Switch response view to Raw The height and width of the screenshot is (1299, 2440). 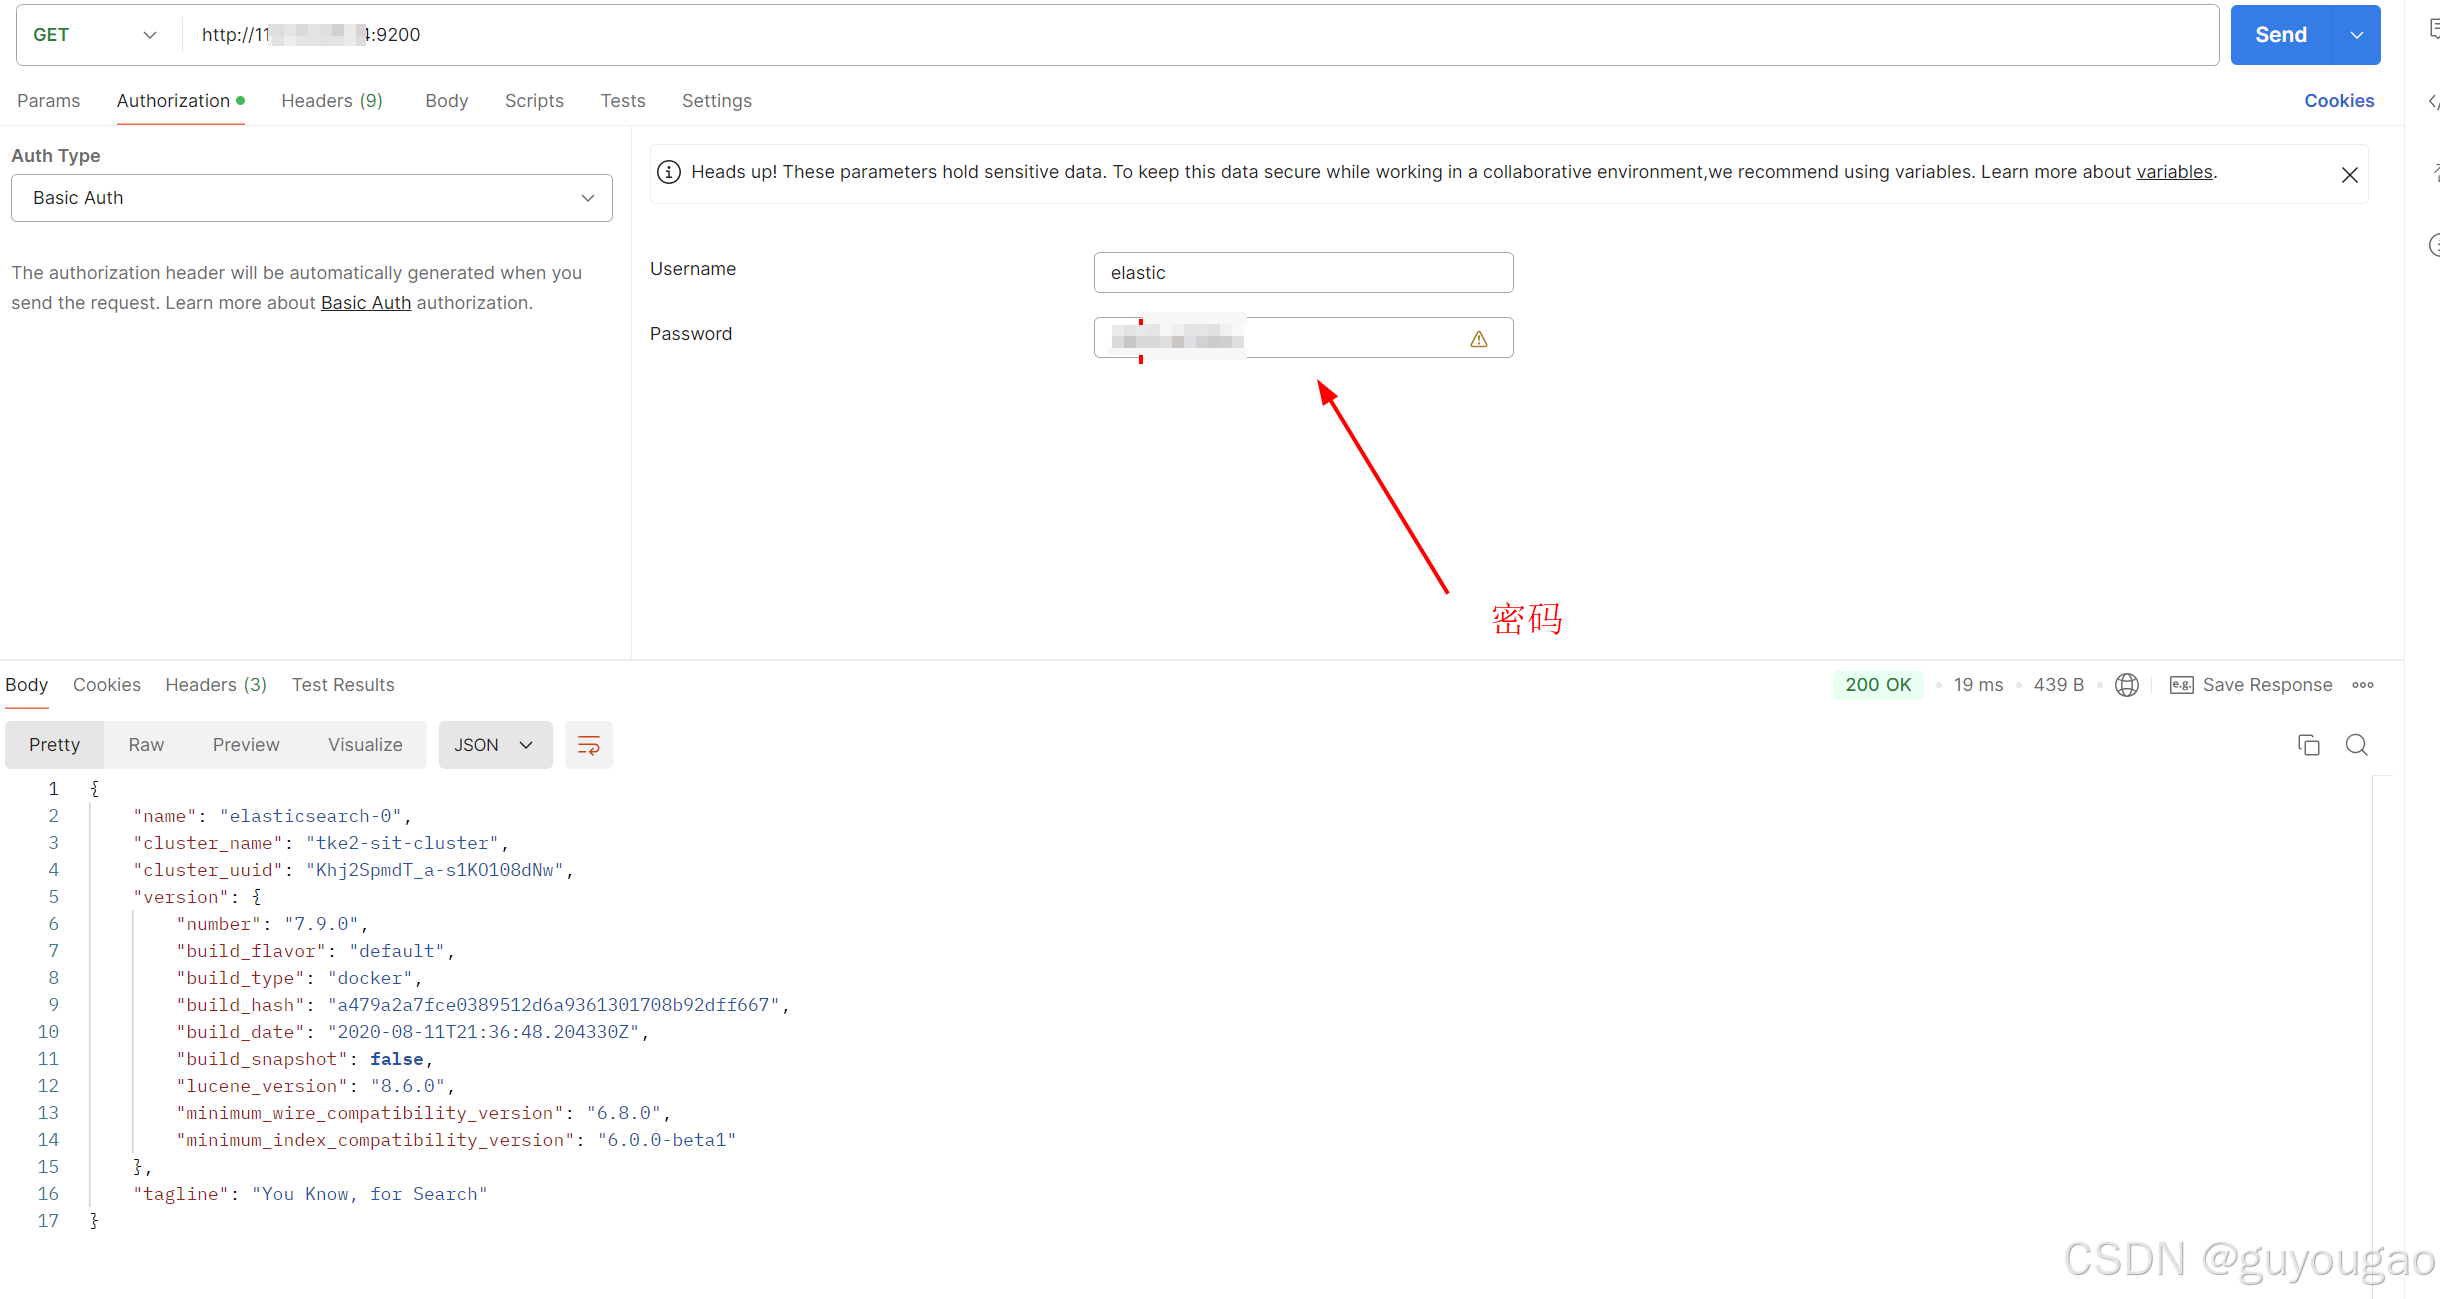146,745
